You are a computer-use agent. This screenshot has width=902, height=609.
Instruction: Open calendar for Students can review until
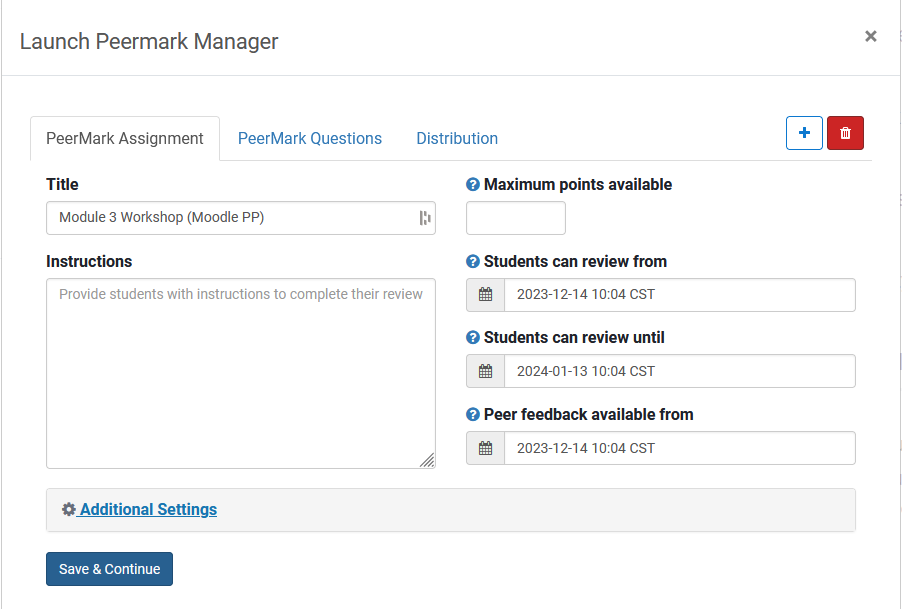(x=486, y=371)
